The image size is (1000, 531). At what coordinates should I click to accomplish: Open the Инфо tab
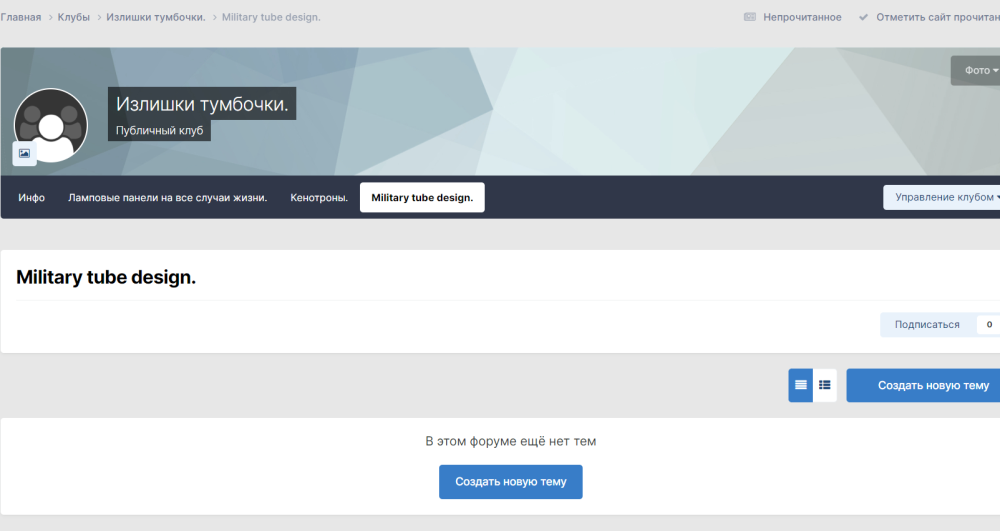tap(31, 198)
